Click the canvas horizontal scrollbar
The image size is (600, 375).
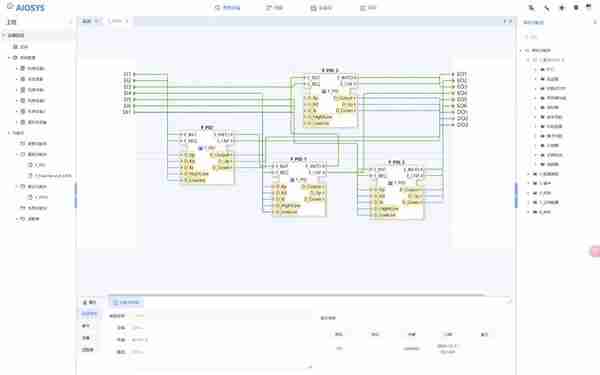(x=297, y=295)
